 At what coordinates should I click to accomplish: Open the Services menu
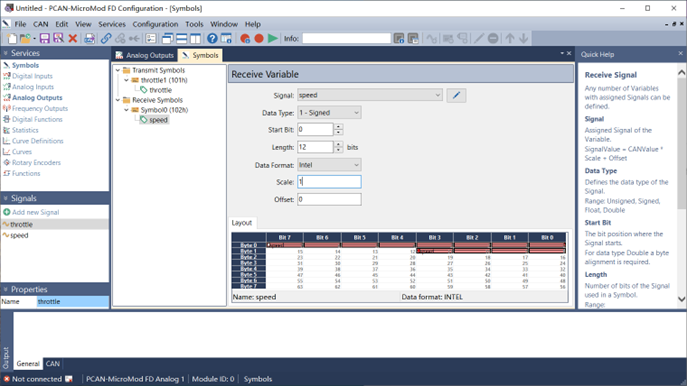pyautogui.click(x=112, y=24)
